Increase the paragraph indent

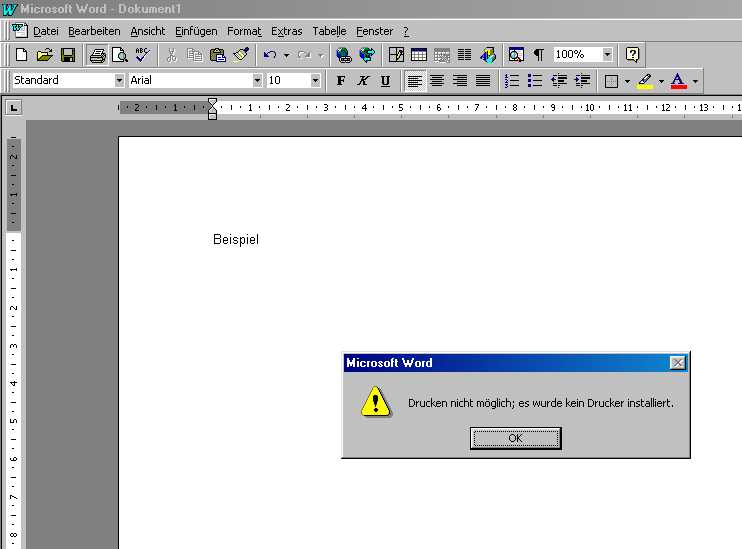(582, 81)
